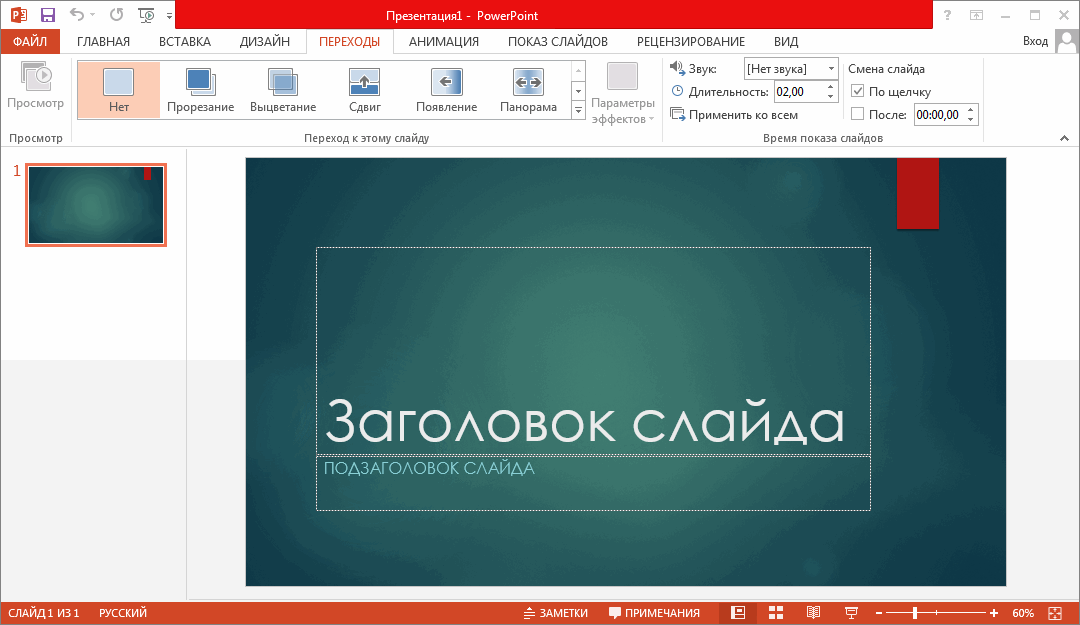Viewport: 1080px width, 625px height.
Task: Open customize quick access toolbar dropdown
Action: pyautogui.click(x=169, y=16)
